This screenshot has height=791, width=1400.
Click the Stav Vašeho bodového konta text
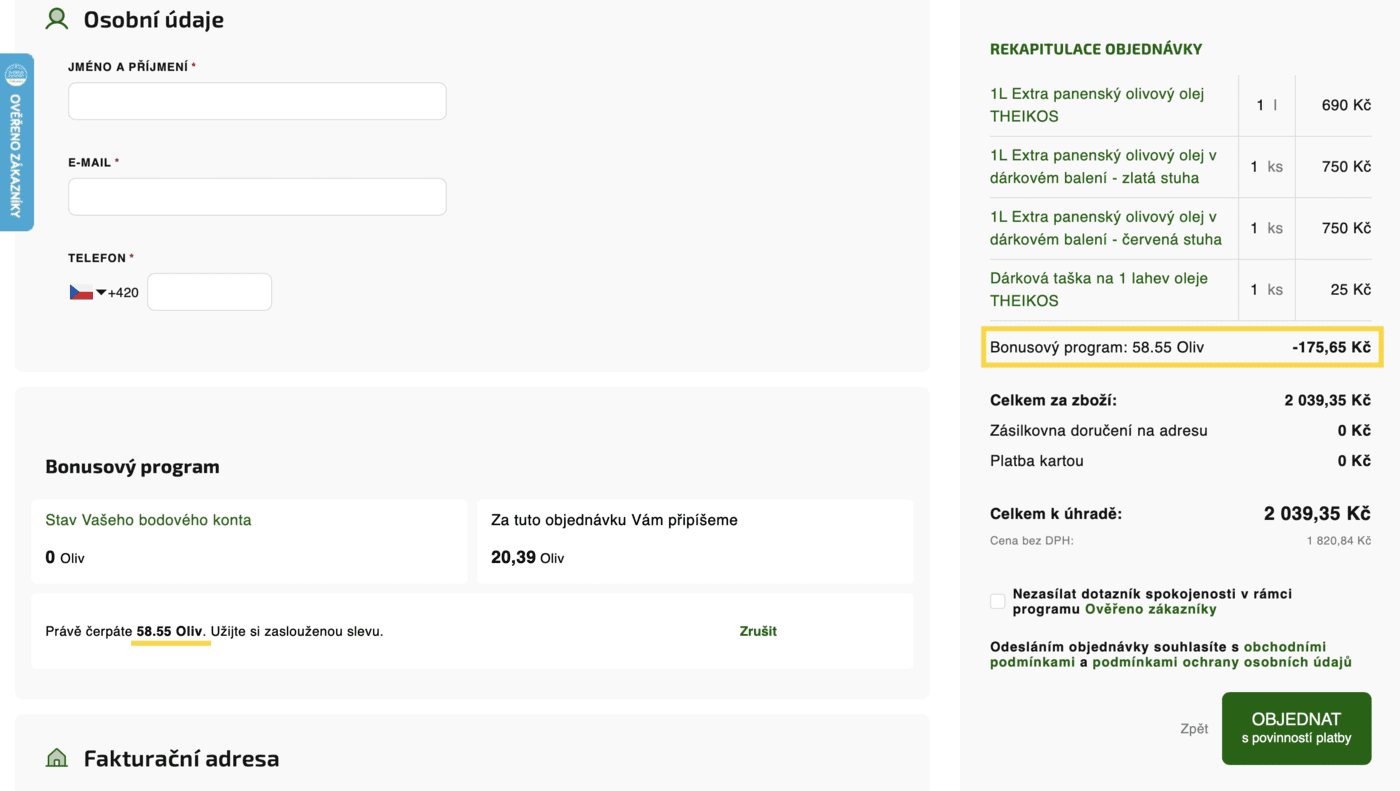(x=148, y=520)
